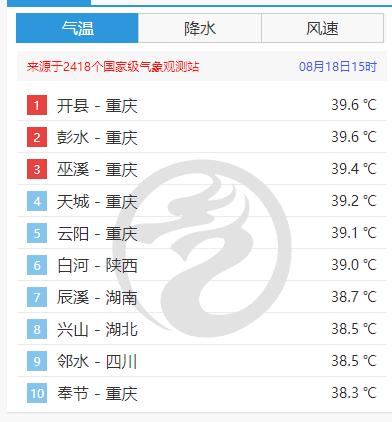Open the 兴山 - 湖北 entry

(97, 330)
